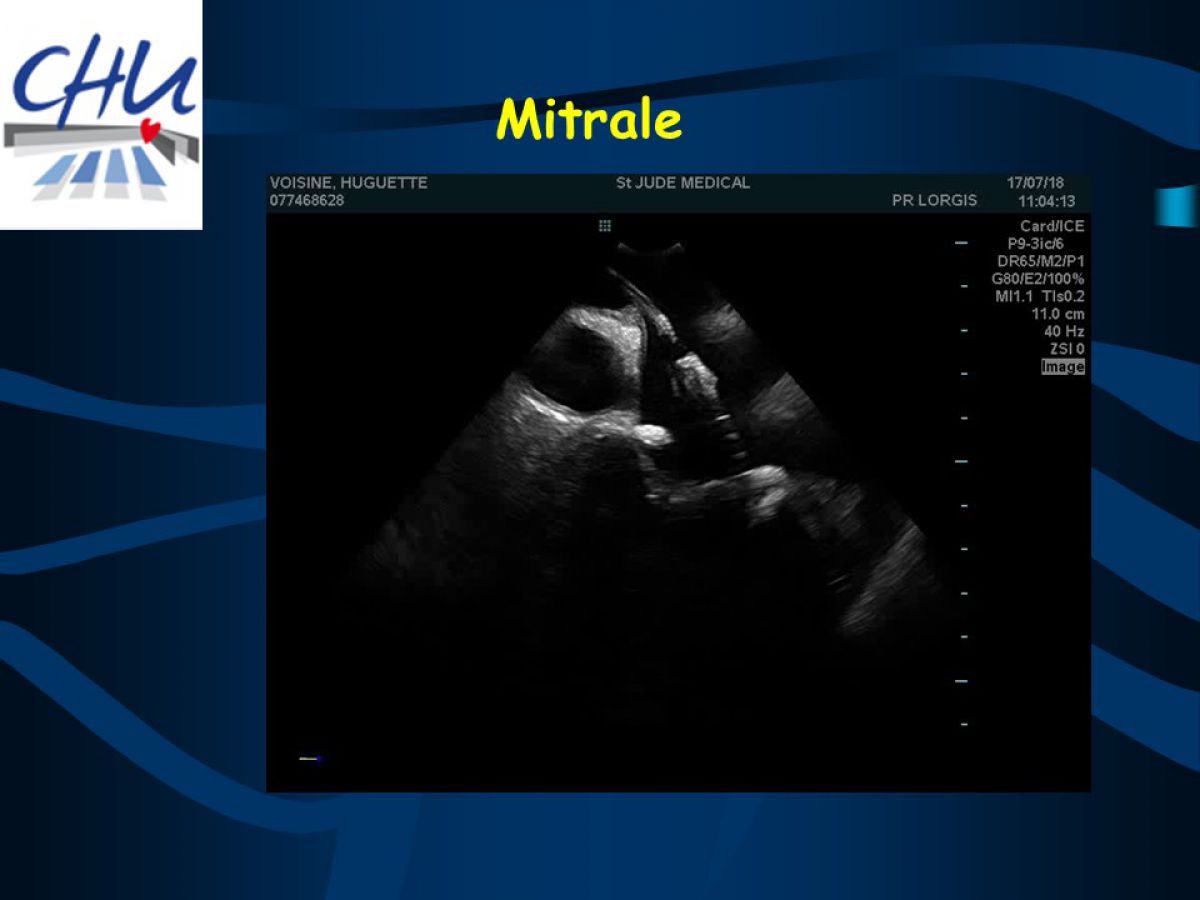The height and width of the screenshot is (900, 1200).
Task: Click the 40 Hz frame rate value
Action: click(1064, 331)
